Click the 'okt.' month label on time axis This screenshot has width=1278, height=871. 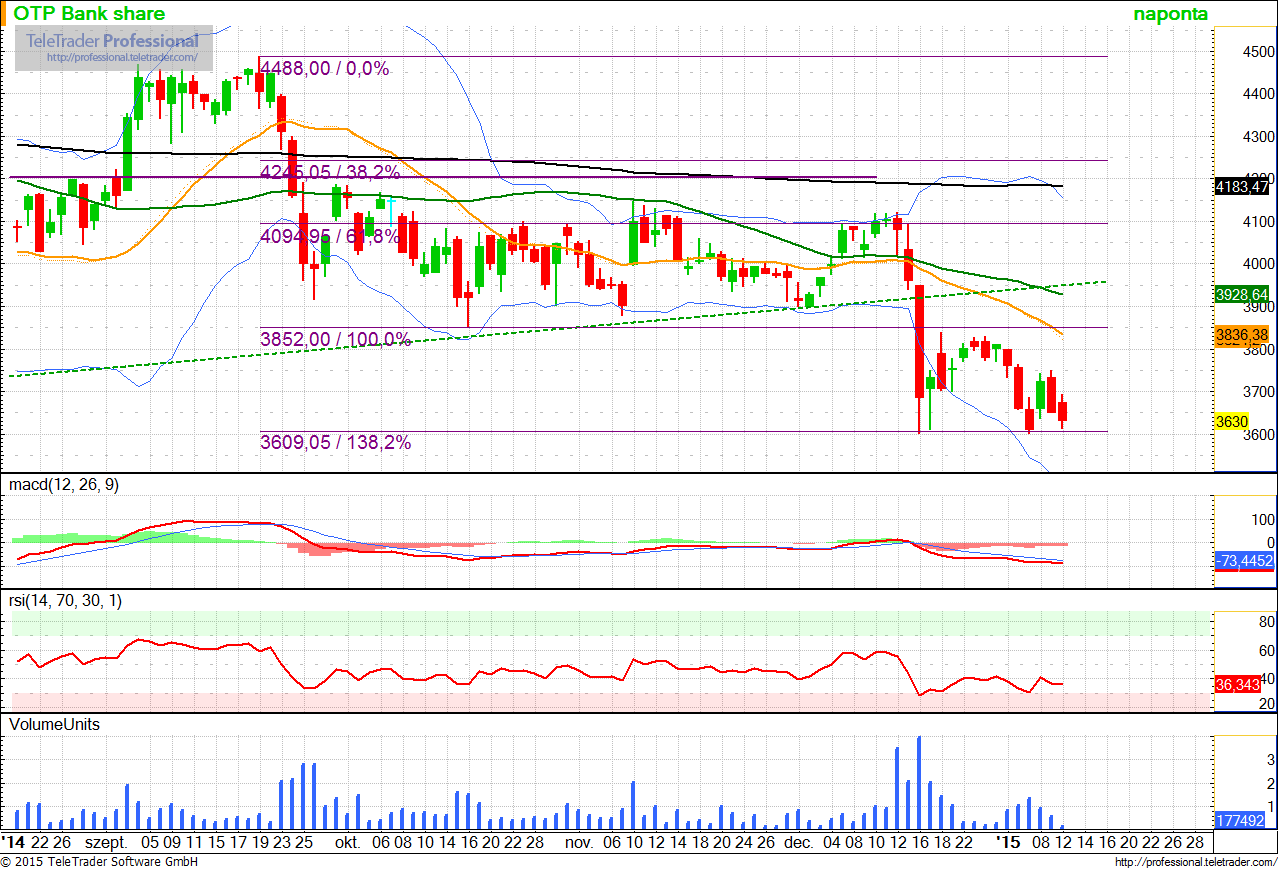coord(348,844)
